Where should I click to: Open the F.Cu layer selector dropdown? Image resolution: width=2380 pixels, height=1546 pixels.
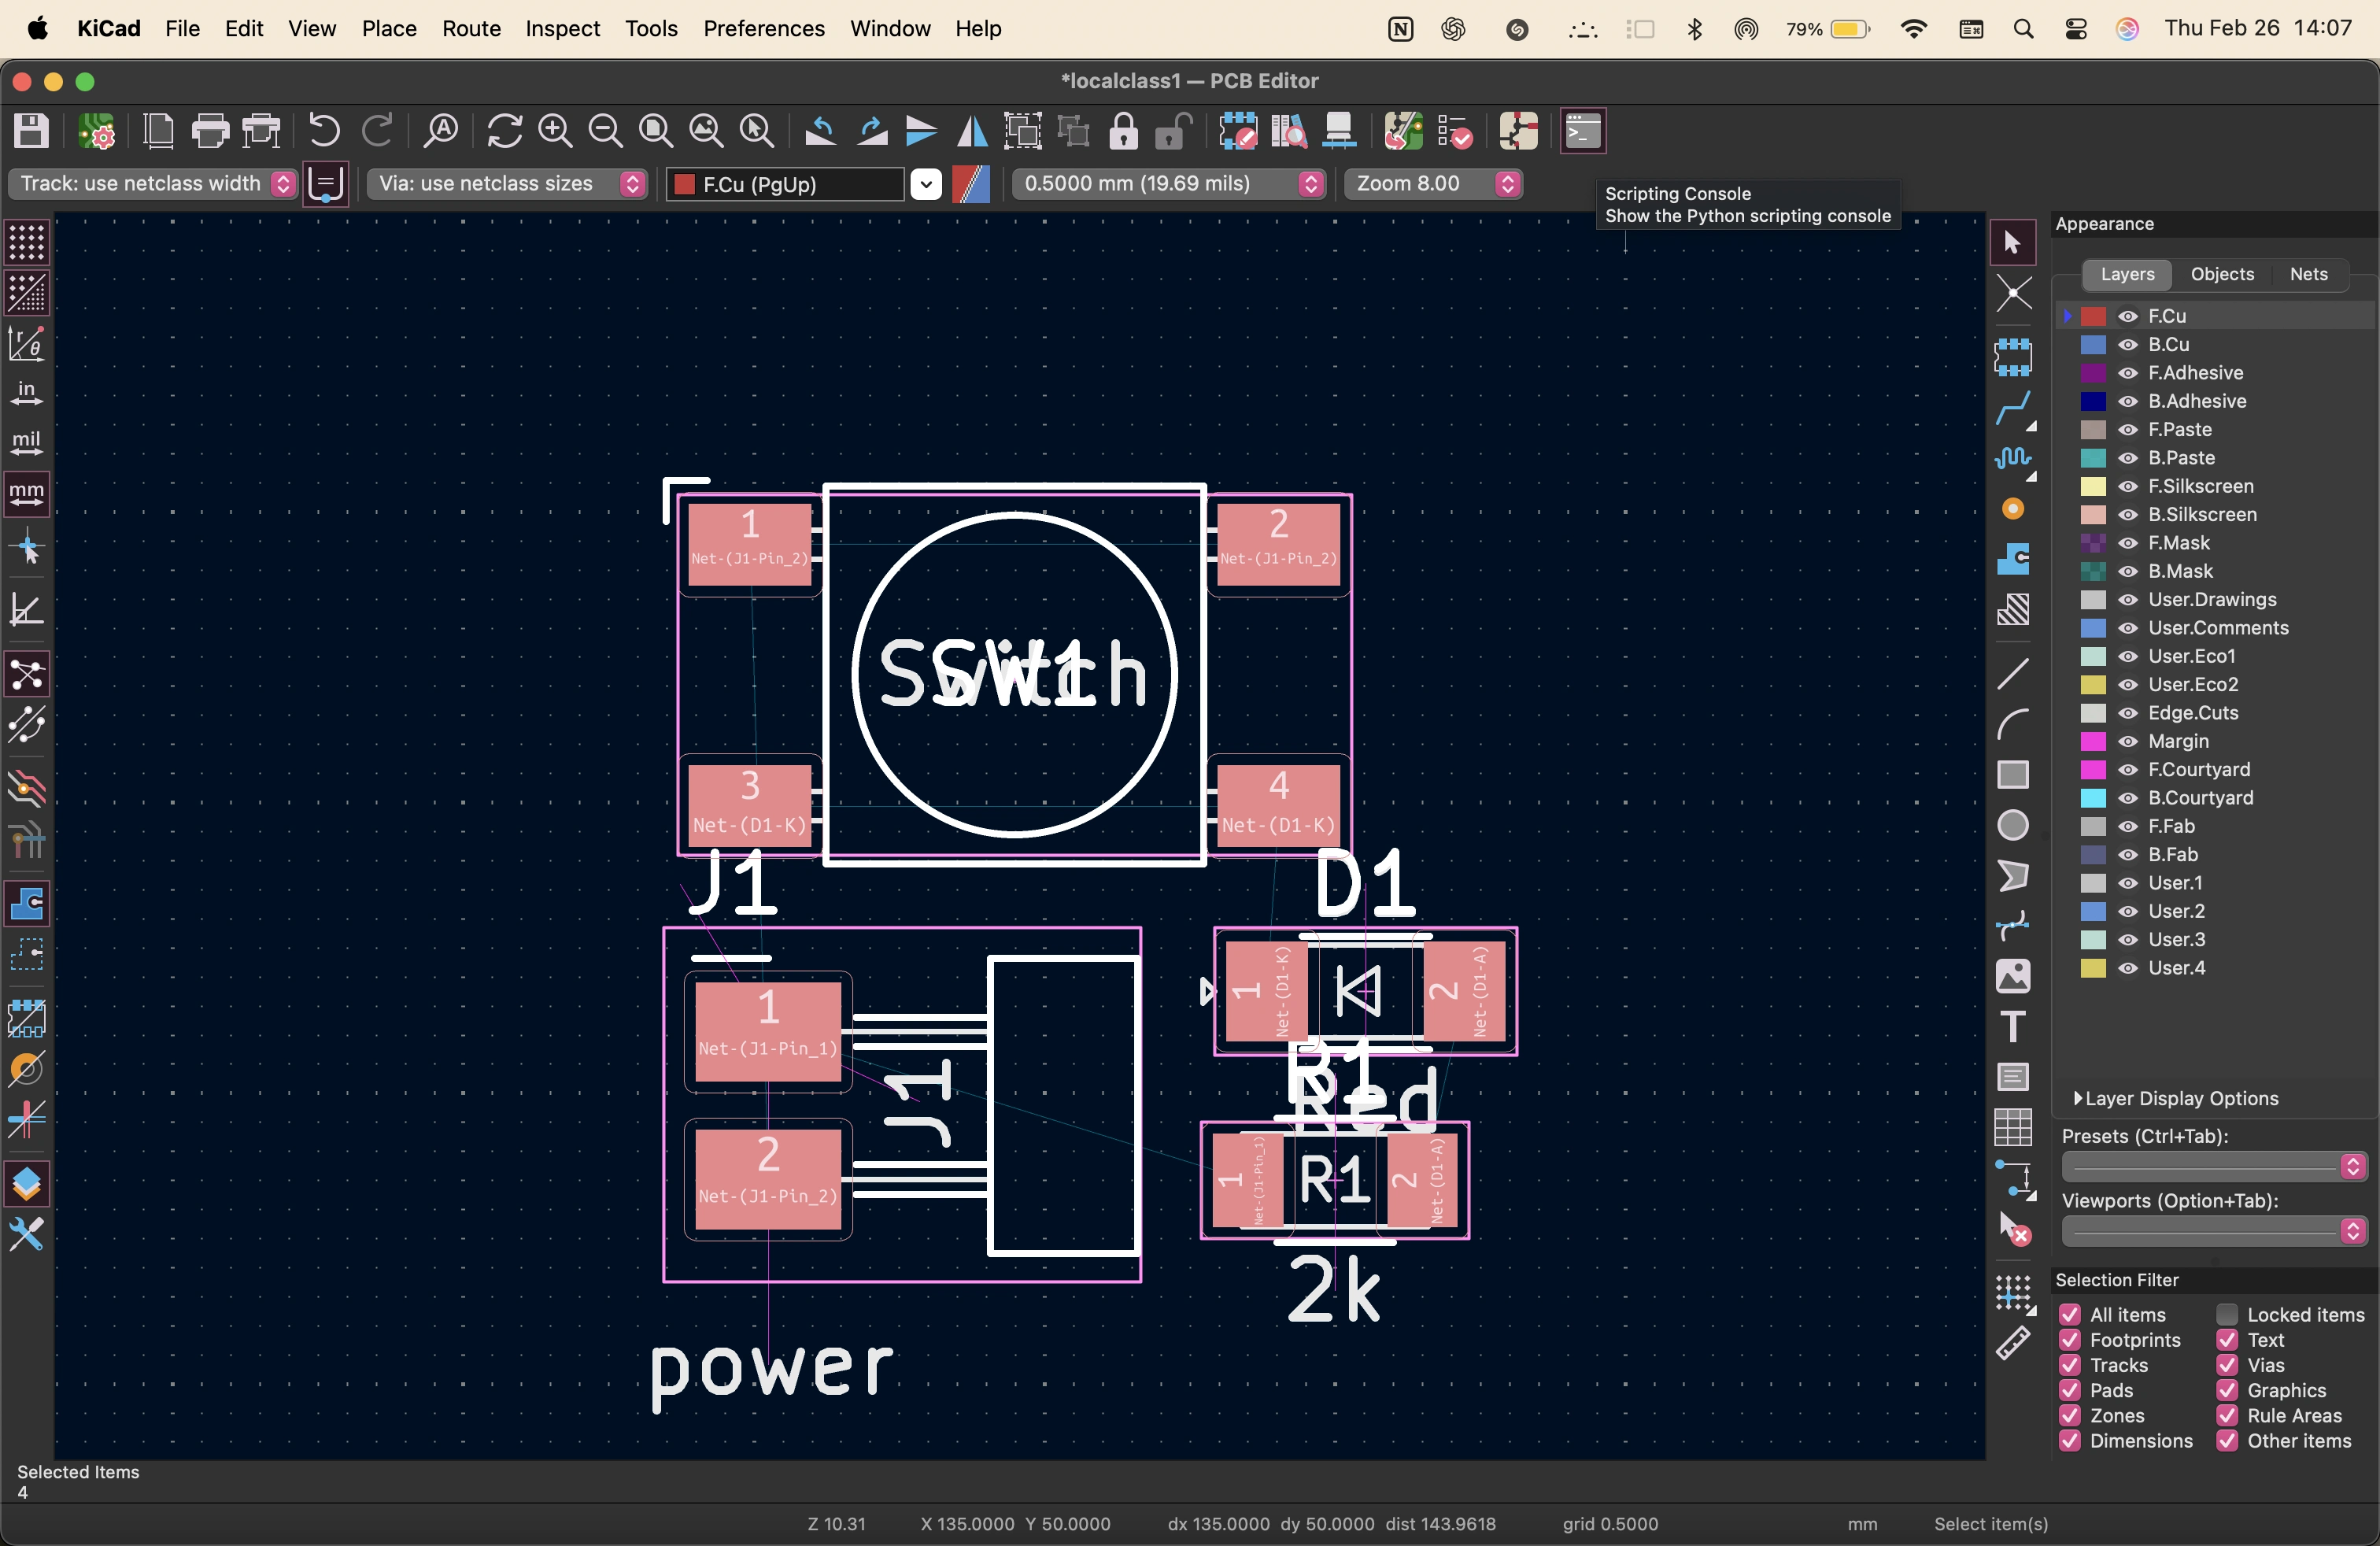925,184
